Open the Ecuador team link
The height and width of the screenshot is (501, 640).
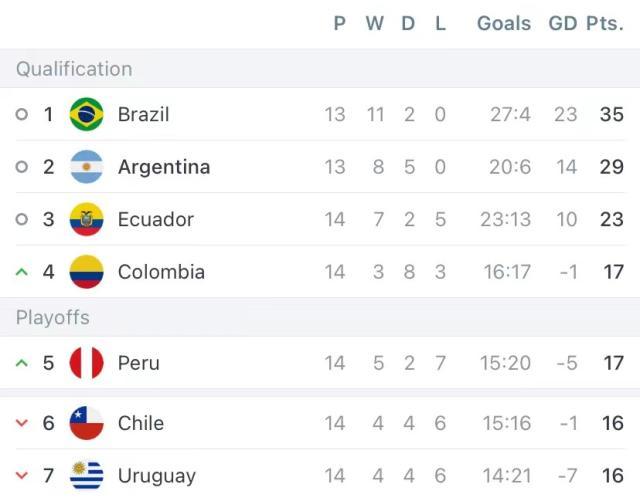pos(156,219)
